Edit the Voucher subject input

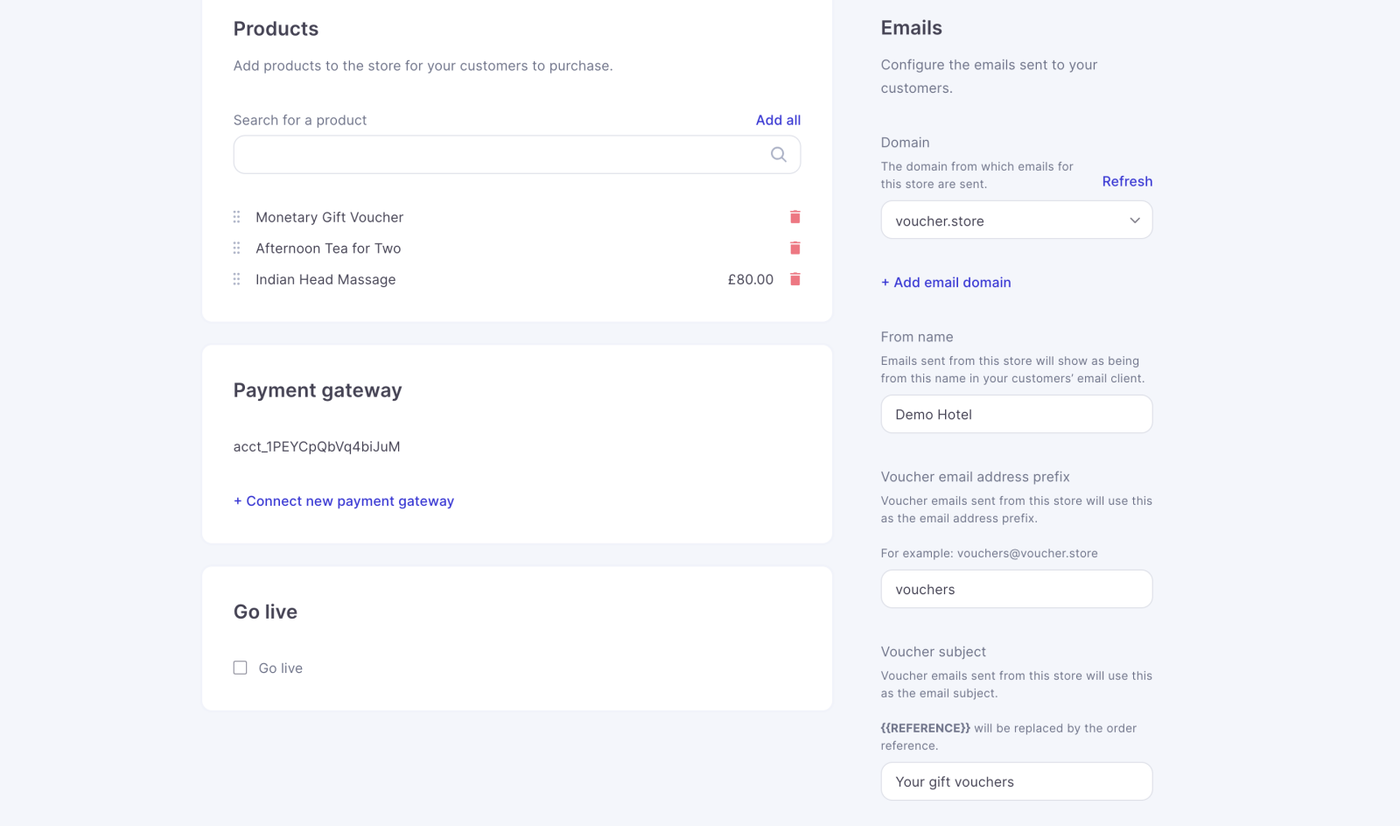point(1016,782)
